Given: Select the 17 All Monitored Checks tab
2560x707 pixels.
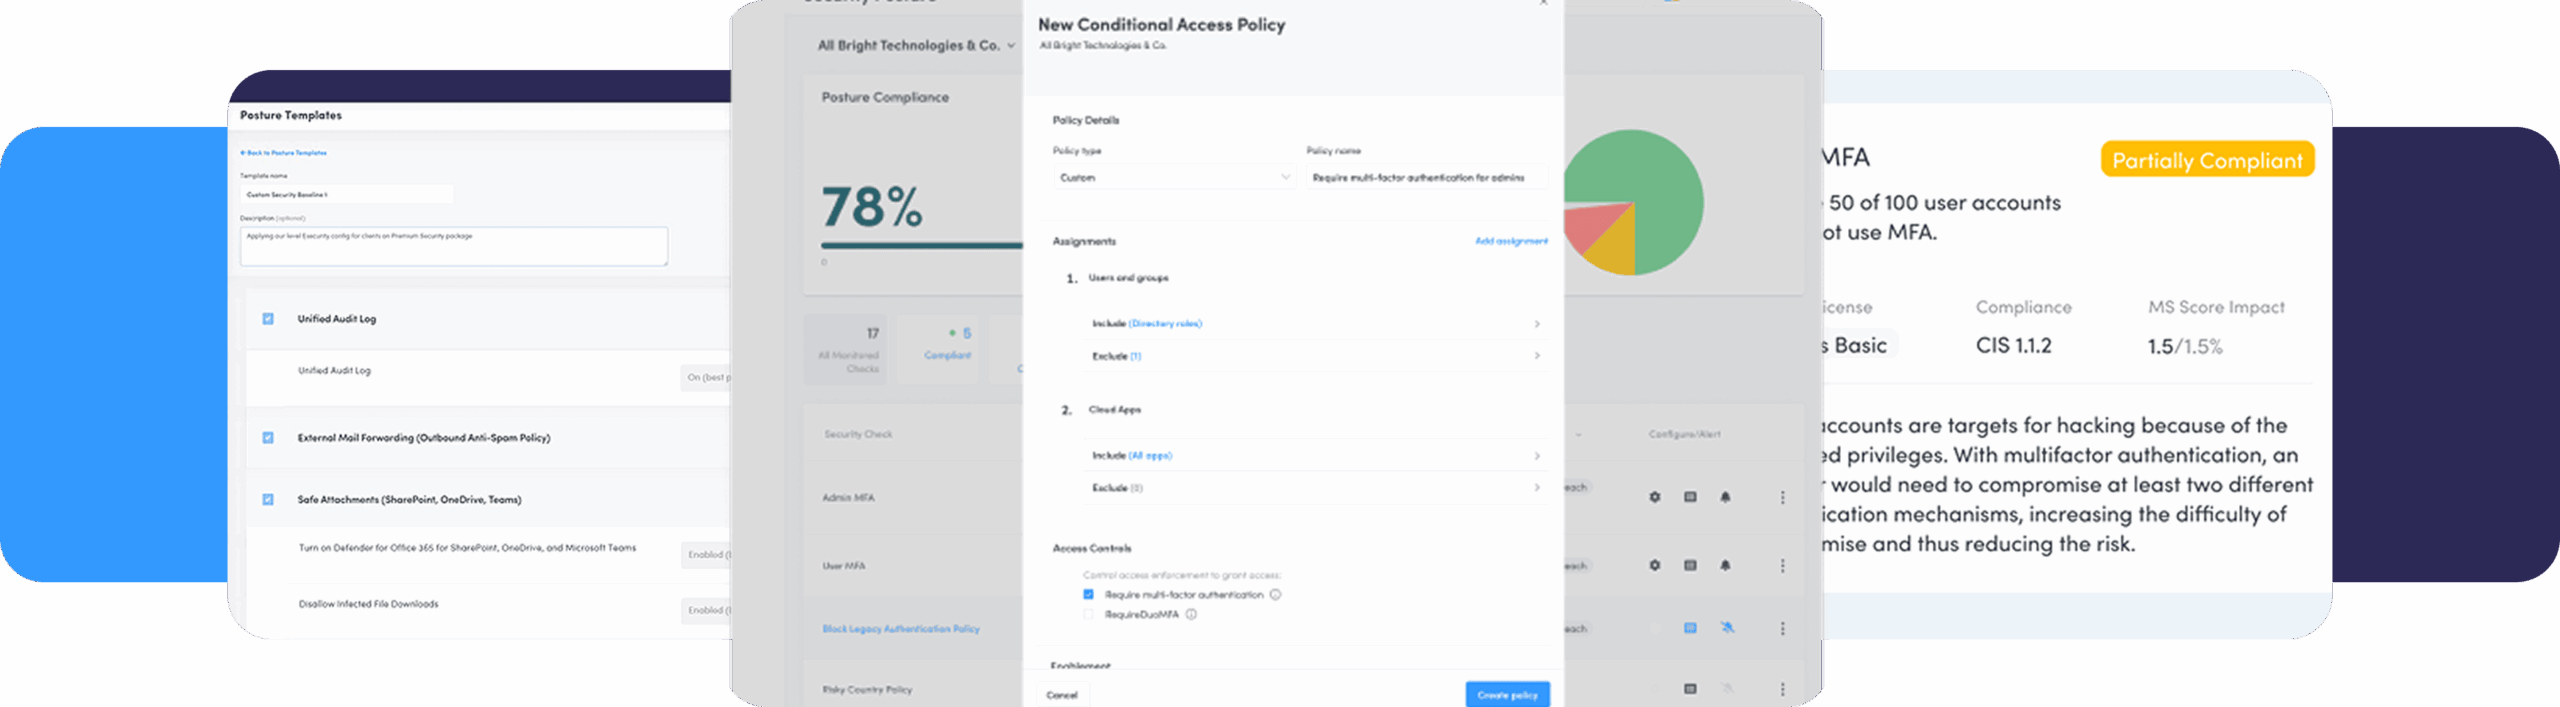Looking at the screenshot, I should (x=848, y=350).
